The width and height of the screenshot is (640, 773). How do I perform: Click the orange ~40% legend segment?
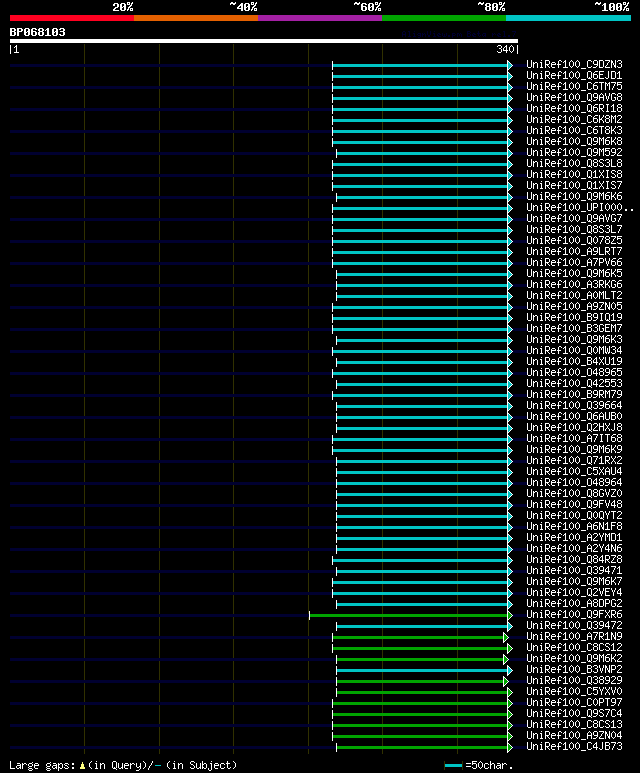[x=196, y=18]
